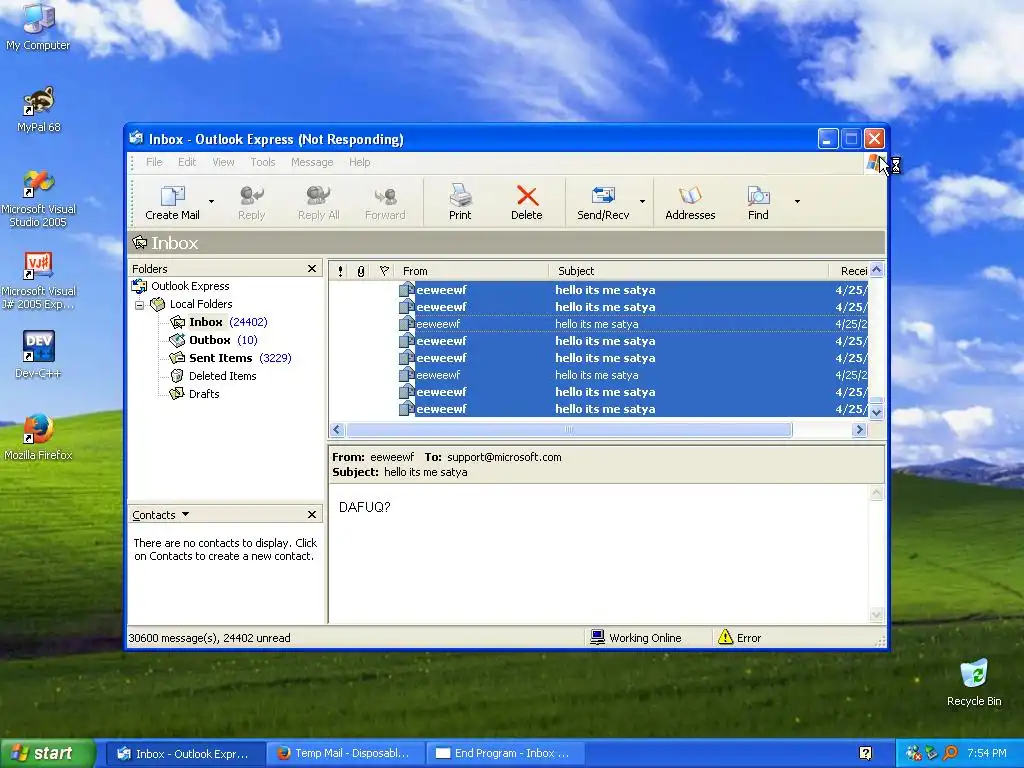Delete the selected messages

526,202
